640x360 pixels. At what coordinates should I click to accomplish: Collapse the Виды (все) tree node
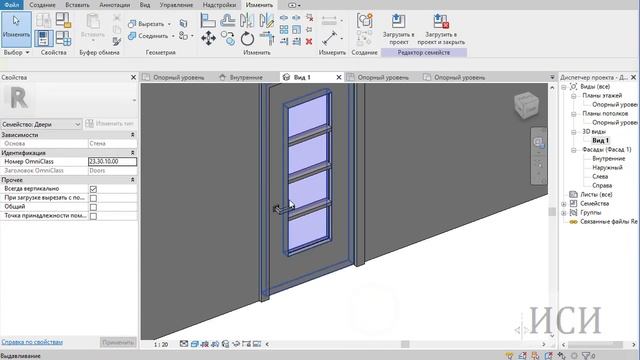click(564, 87)
